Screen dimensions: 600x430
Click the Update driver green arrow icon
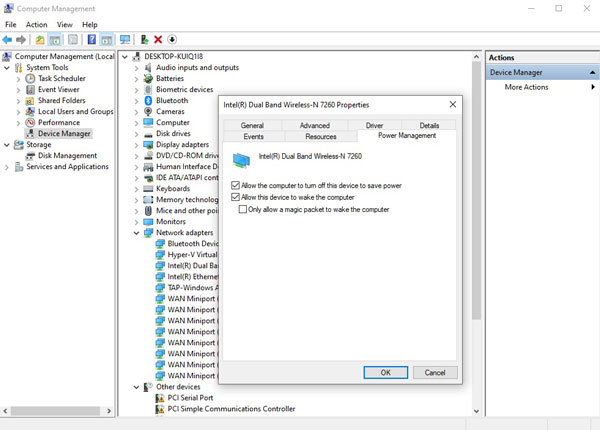tap(144, 39)
